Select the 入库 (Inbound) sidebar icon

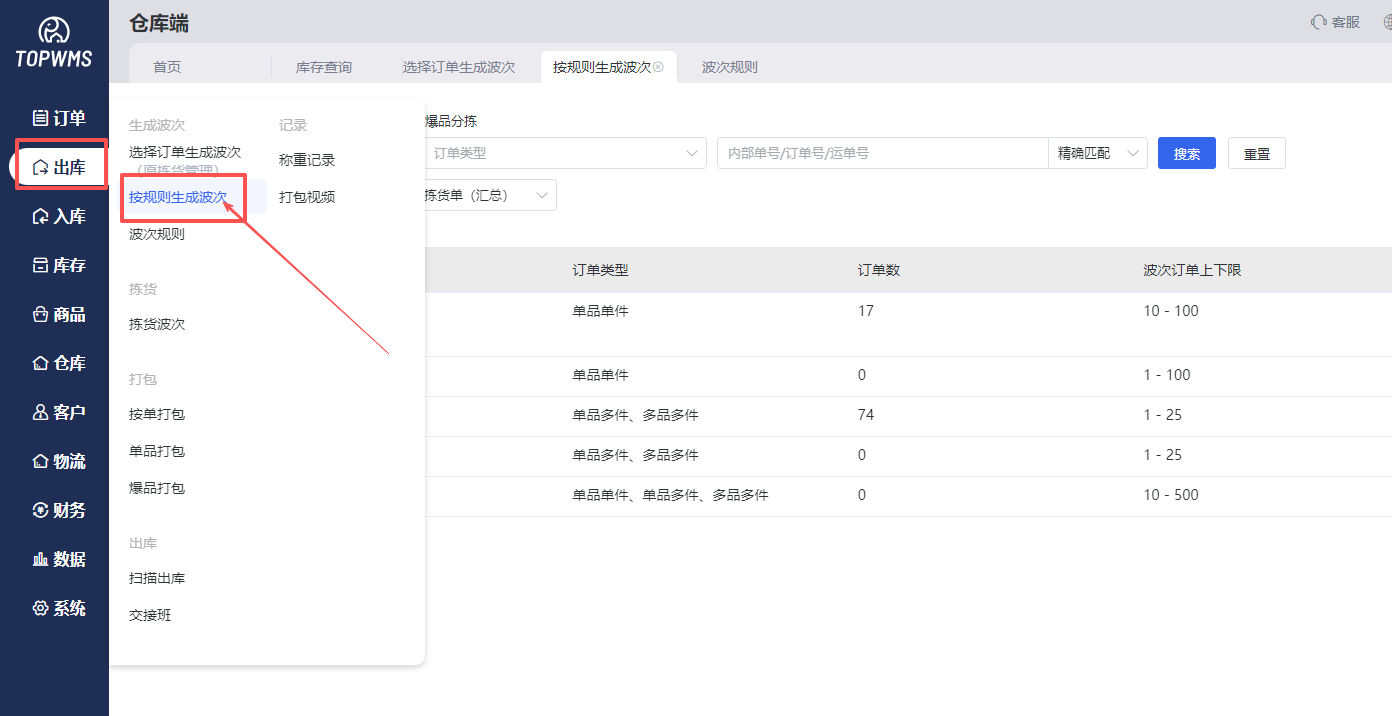58,216
